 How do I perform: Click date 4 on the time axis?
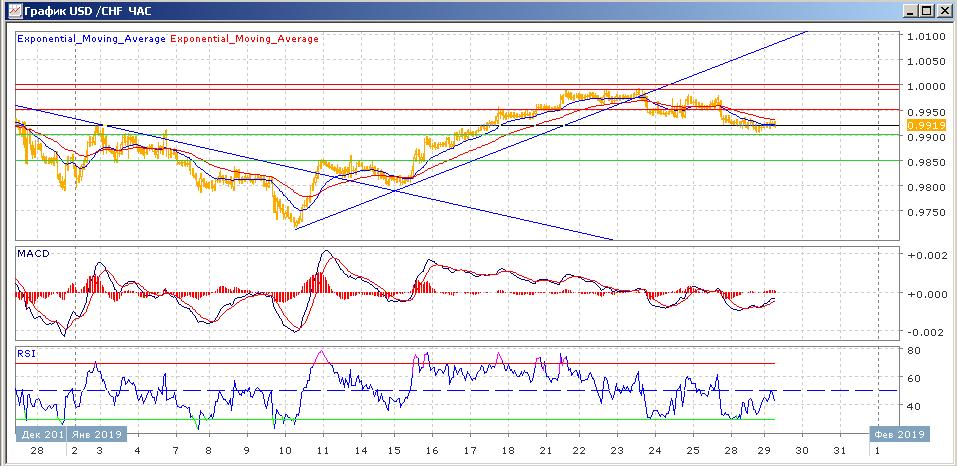pyautogui.click(x=137, y=450)
